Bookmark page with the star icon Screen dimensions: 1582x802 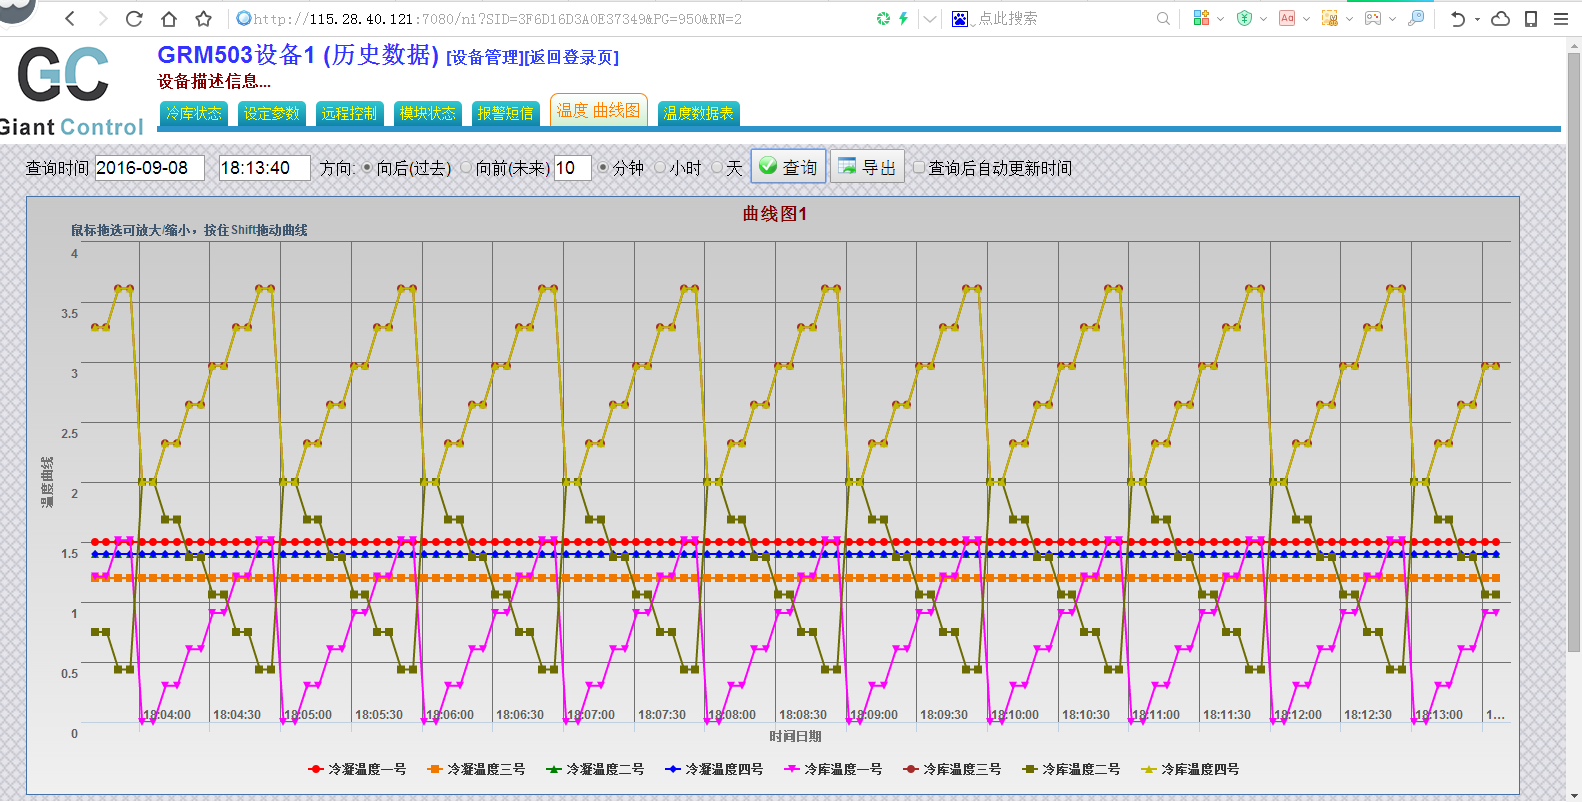pos(203,18)
